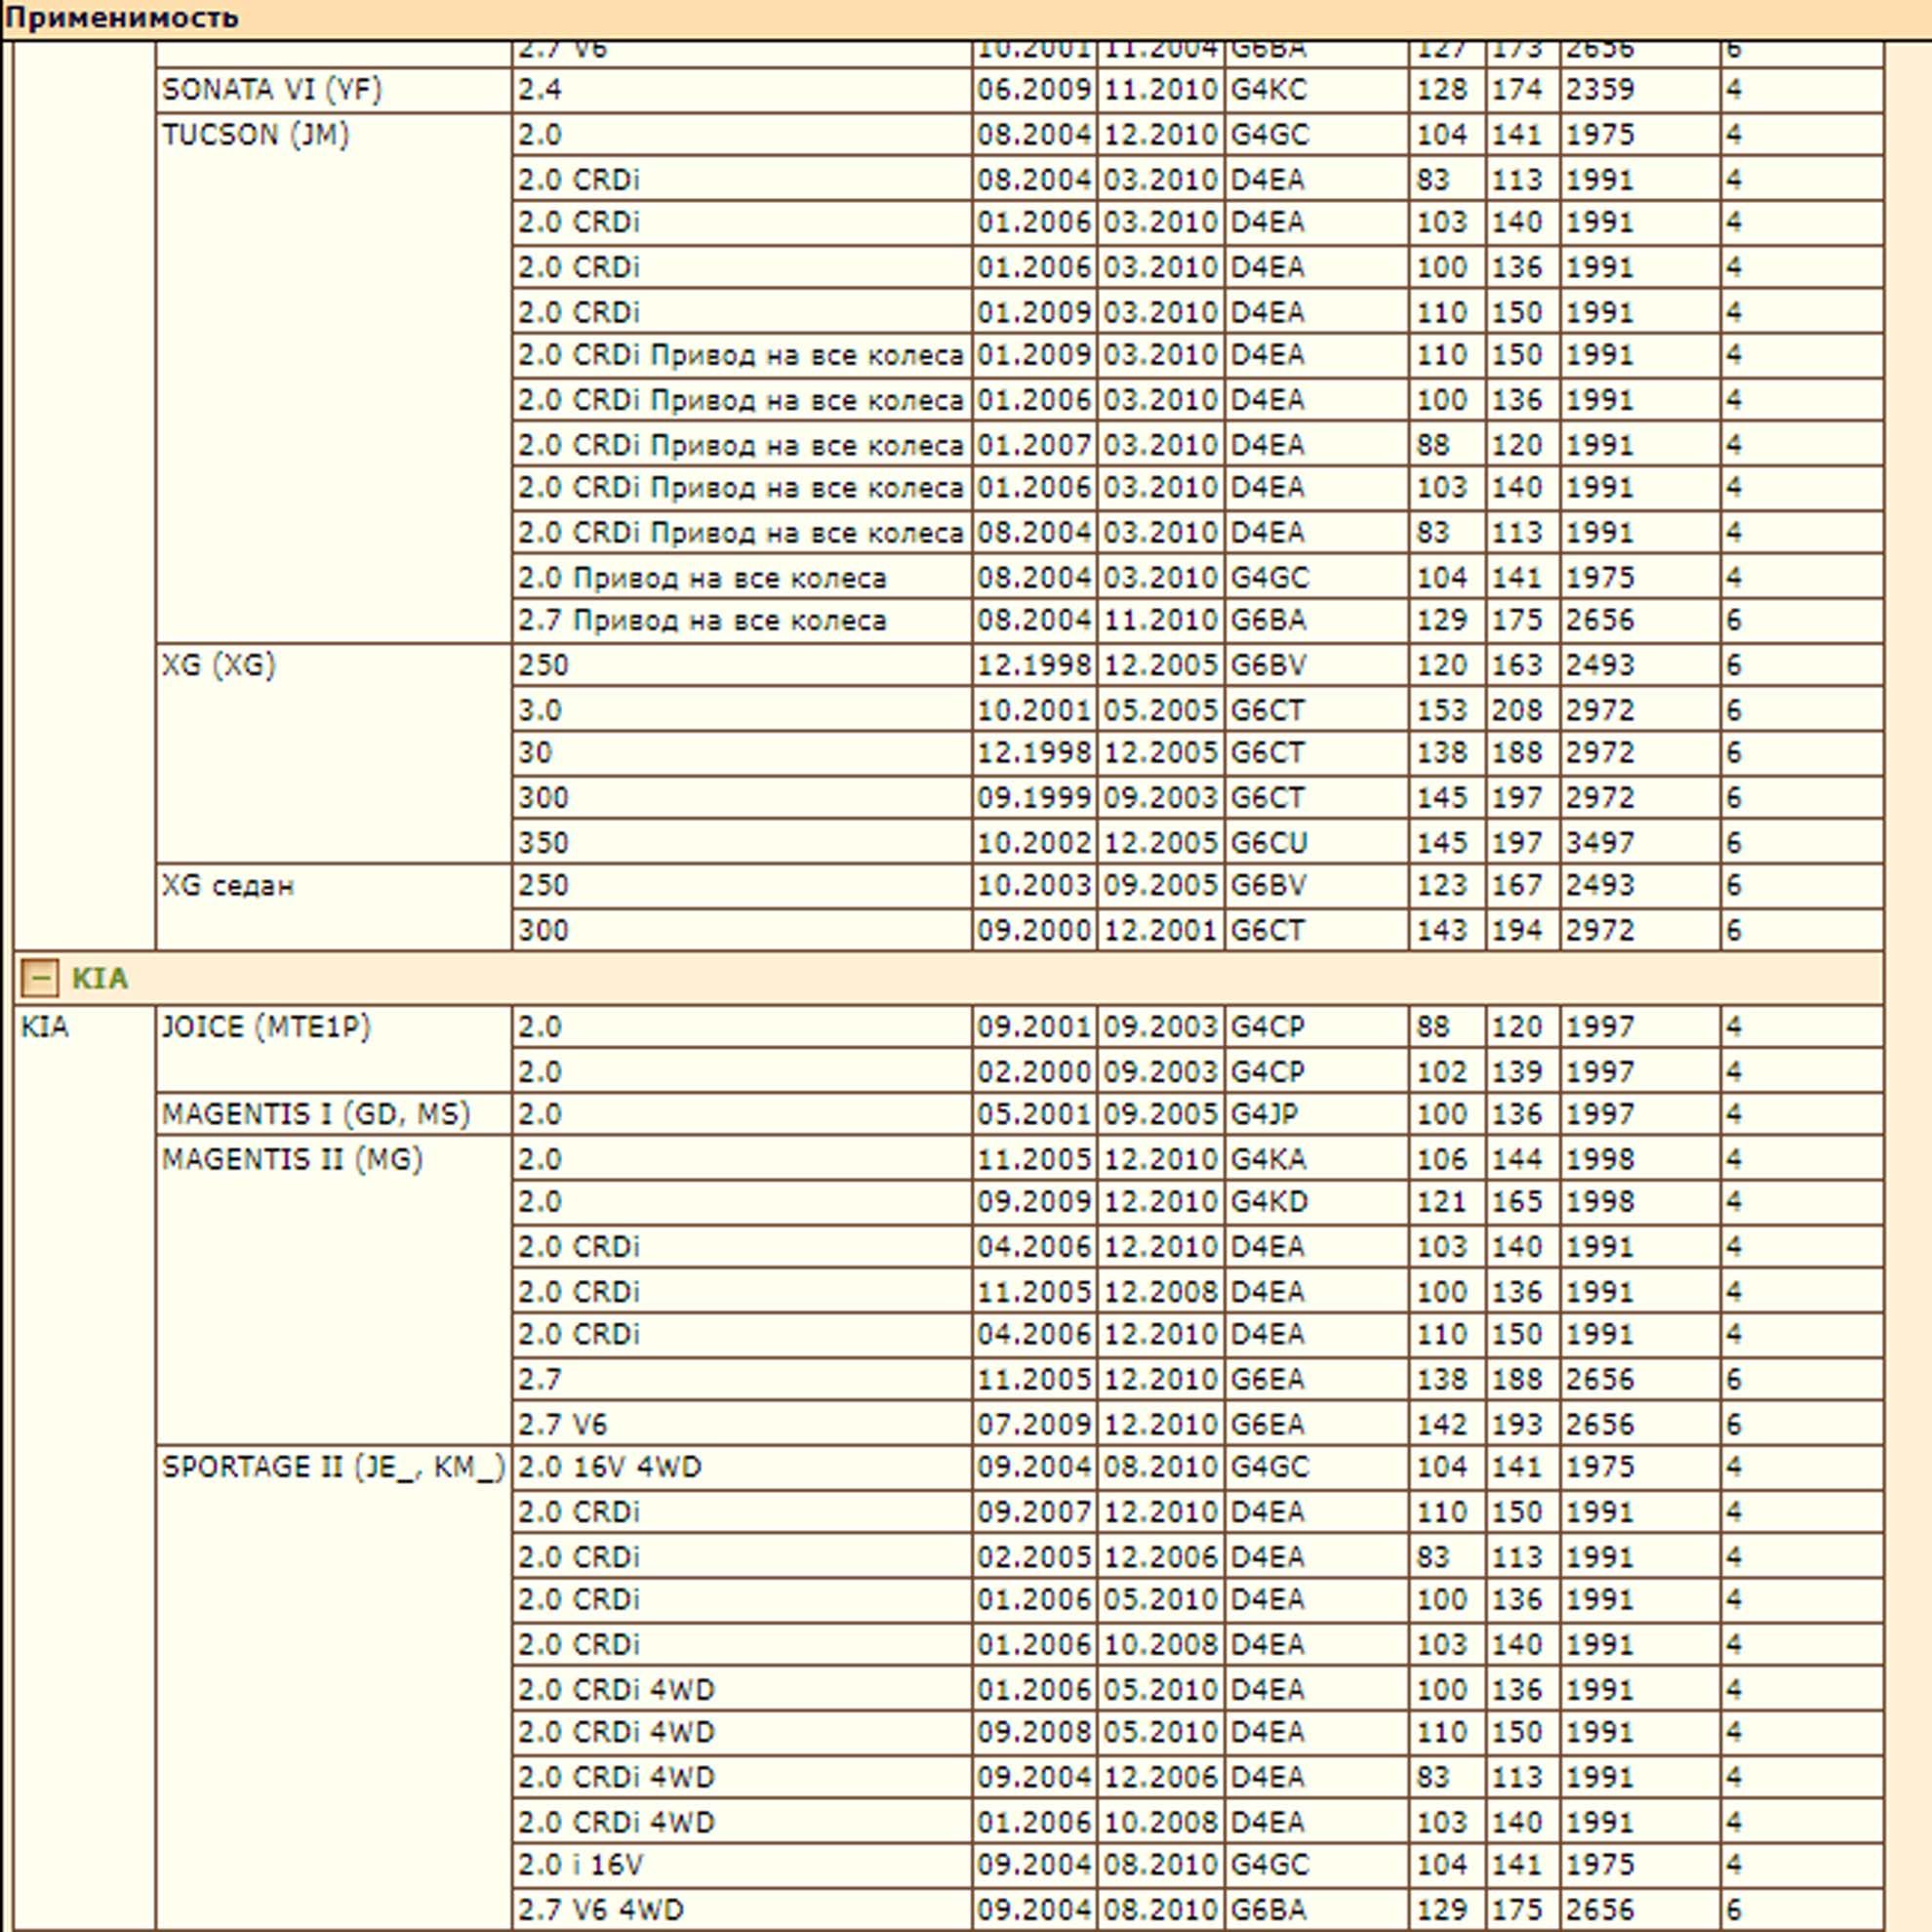Collapse the KIA group with minus icon
Viewport: 1932px width, 1932px height.
point(39,977)
